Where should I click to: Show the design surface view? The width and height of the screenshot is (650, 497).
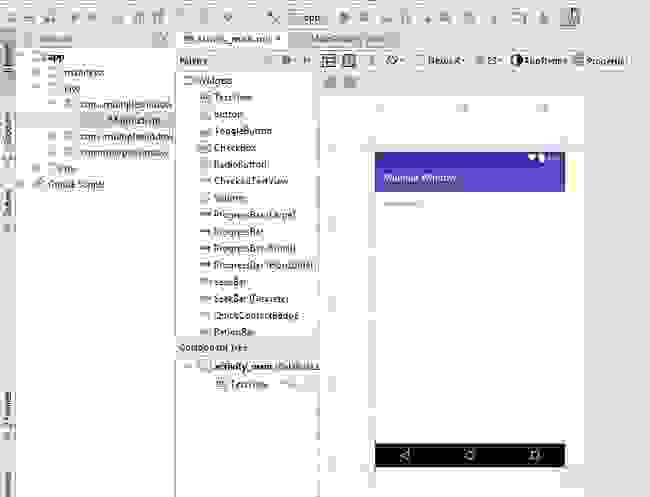[x=328, y=61]
